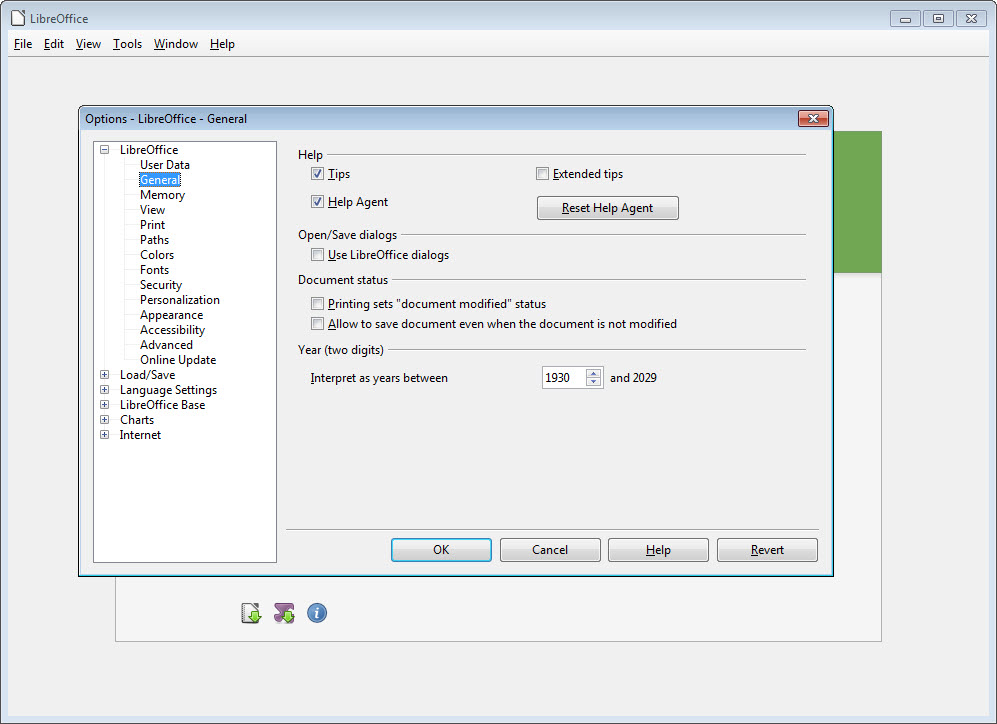Click the extensions download icon in Start Center
Screen dimensions: 997x724
point(284,613)
